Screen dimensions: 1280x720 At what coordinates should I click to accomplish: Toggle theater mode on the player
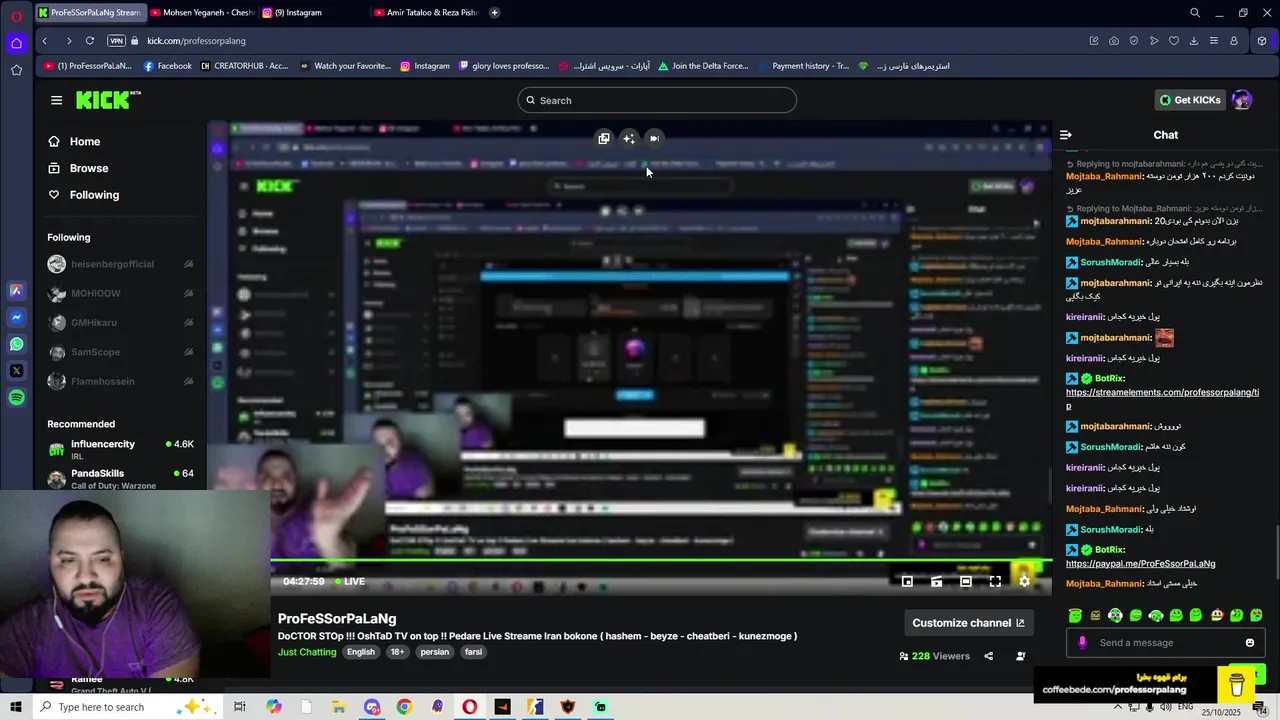coord(966,581)
